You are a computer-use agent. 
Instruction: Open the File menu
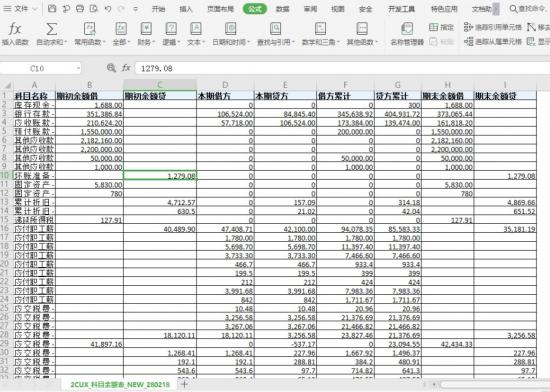20,9
